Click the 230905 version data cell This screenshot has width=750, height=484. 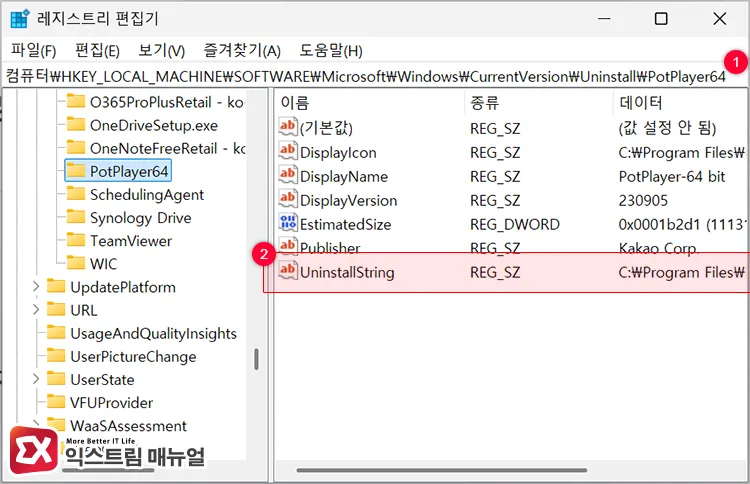tap(643, 200)
